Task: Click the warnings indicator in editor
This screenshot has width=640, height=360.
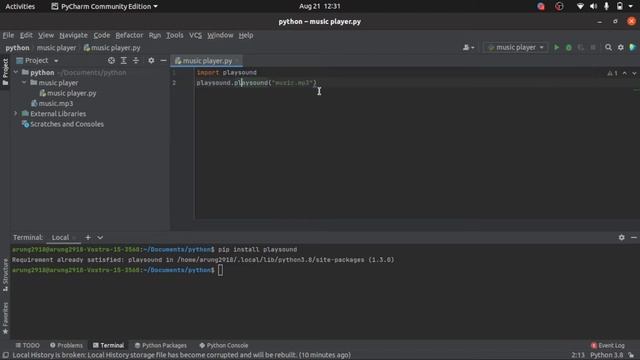Action: pyautogui.click(x=612, y=73)
